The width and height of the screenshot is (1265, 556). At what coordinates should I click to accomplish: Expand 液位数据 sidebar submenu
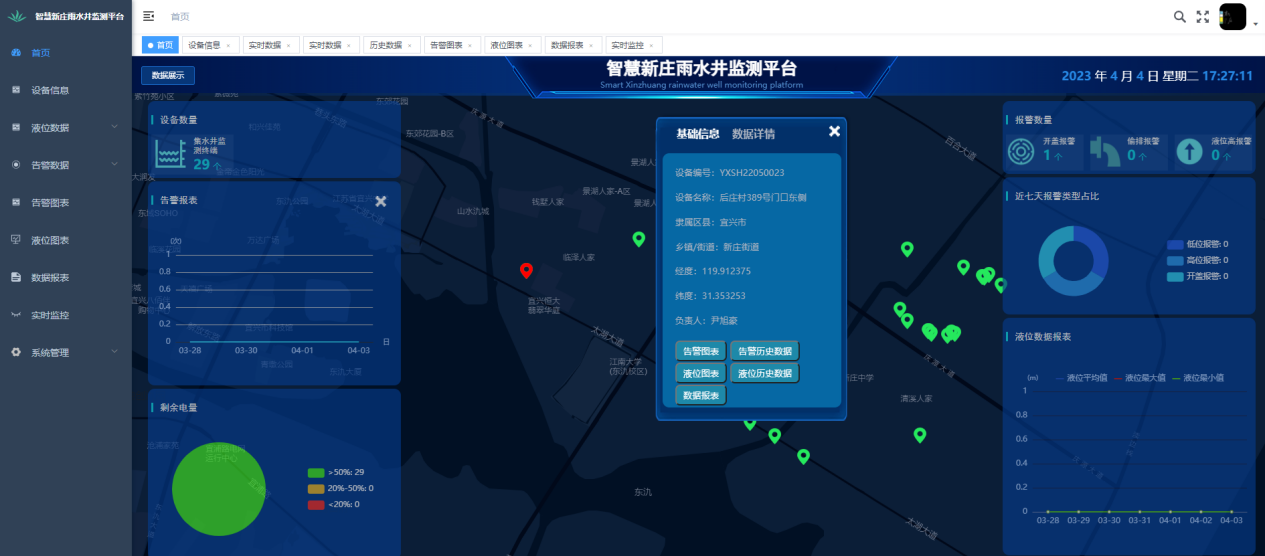(65, 127)
